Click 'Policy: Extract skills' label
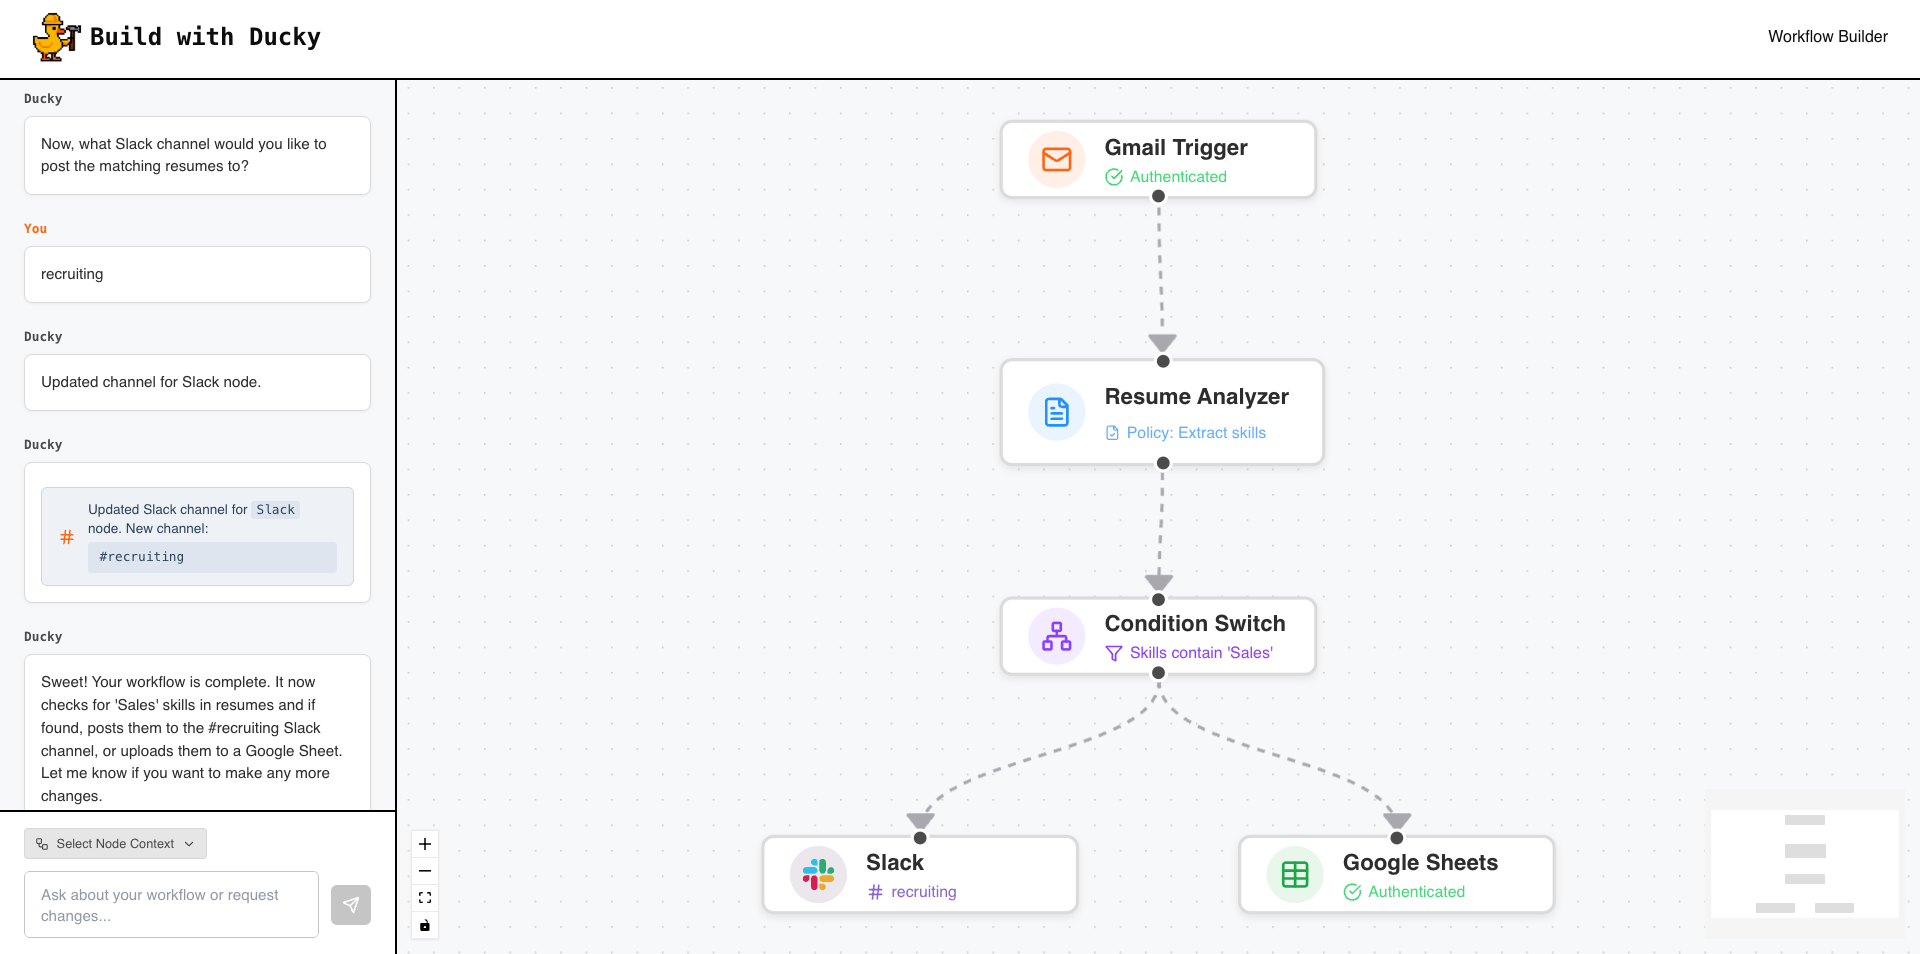 pyautogui.click(x=1196, y=433)
